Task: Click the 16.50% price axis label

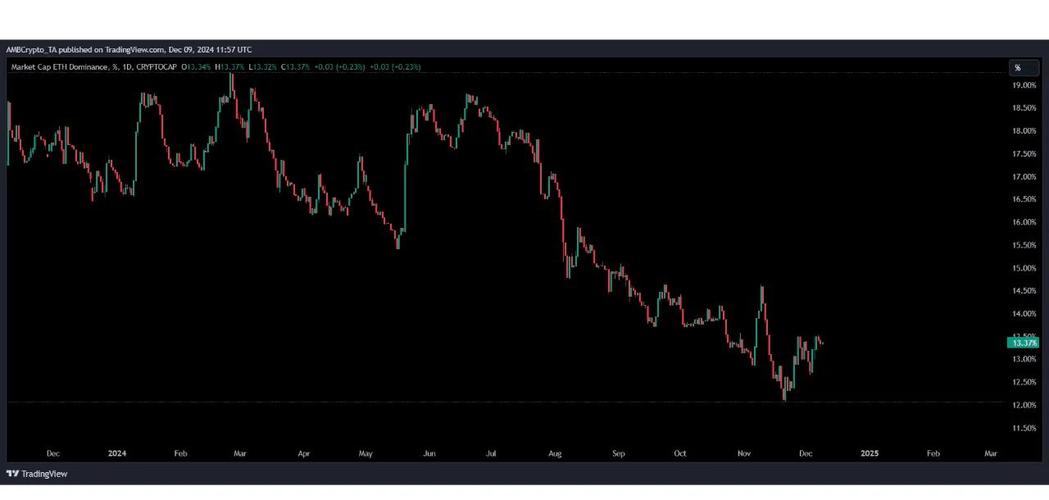Action: click(1024, 199)
